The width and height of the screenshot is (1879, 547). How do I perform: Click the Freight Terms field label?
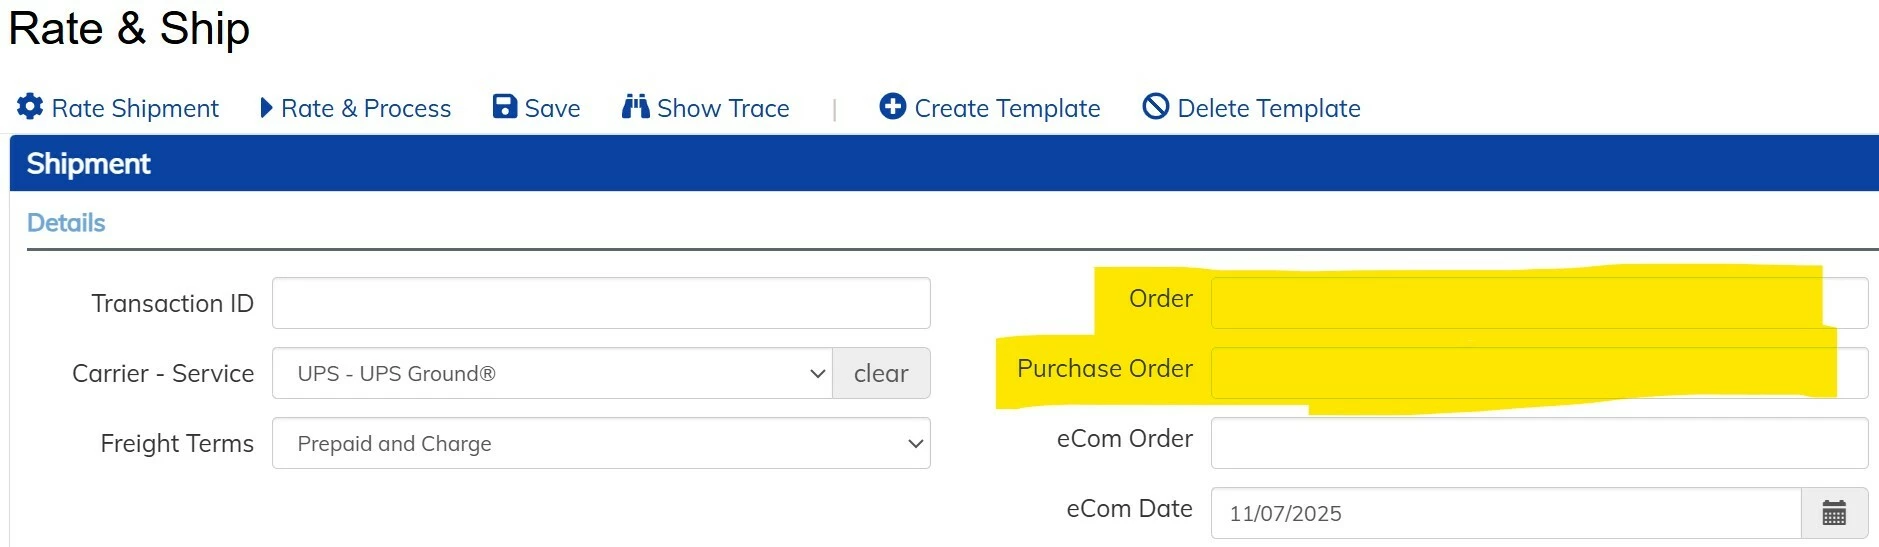click(177, 443)
